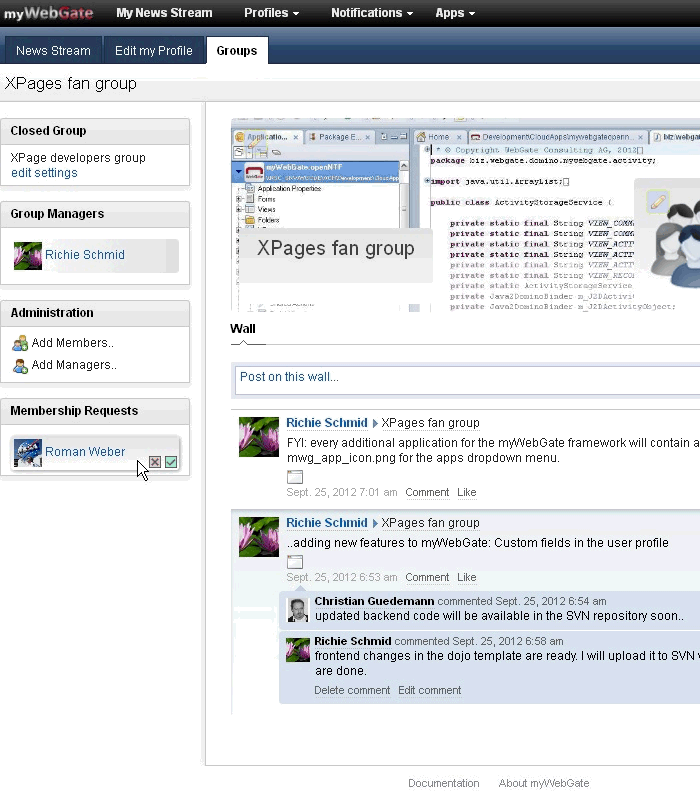Screen dimensions: 700x799
Task: Click the Add Managers icon
Action: click(x=20, y=366)
